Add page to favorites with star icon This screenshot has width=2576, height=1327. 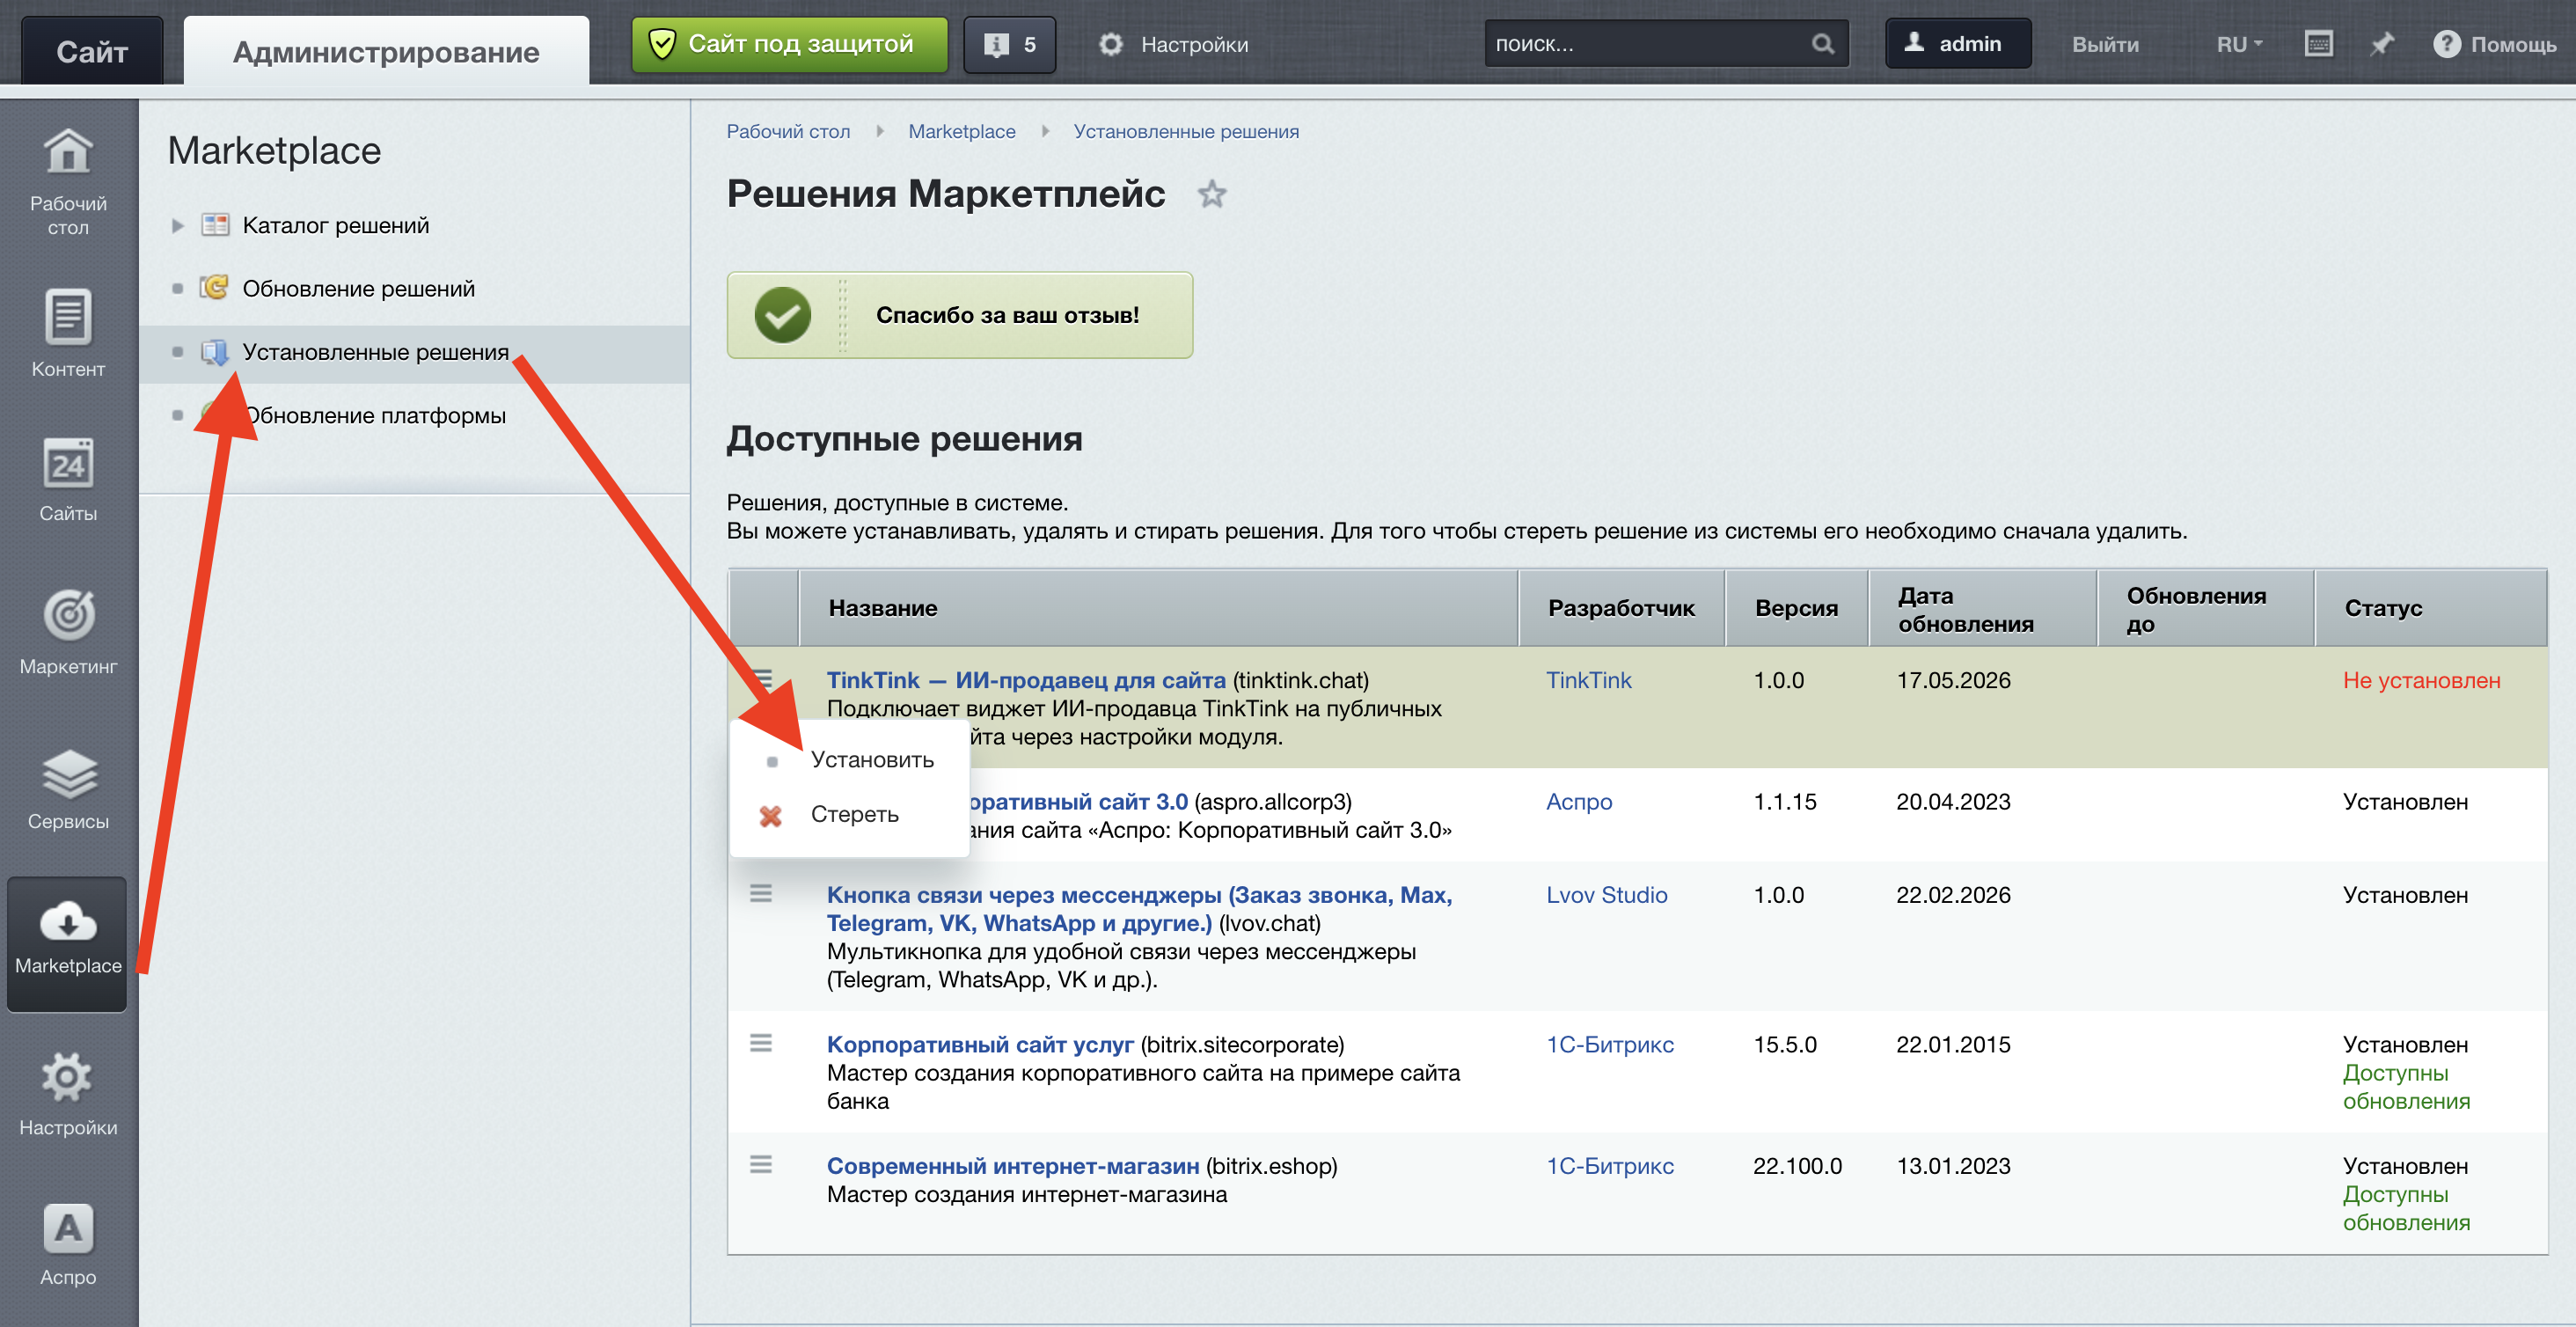(1212, 193)
